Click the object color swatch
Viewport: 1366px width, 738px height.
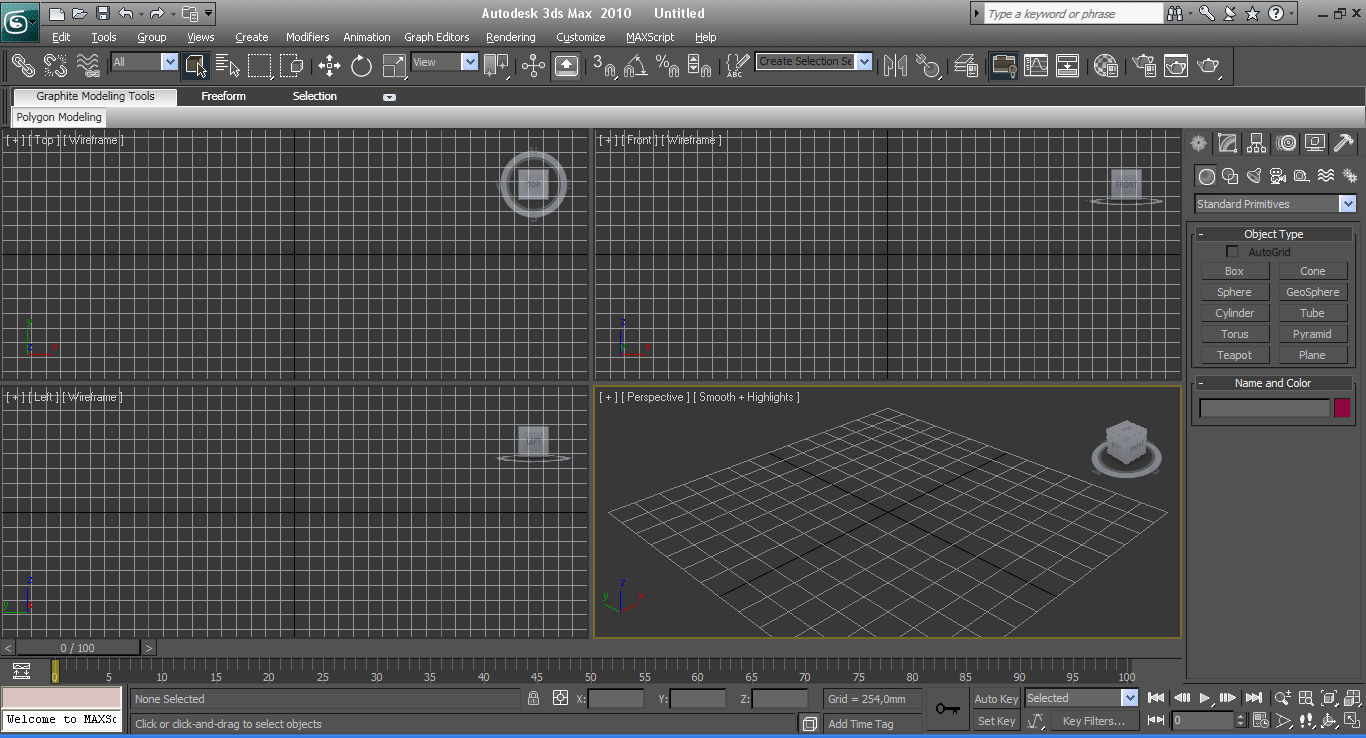[x=1342, y=408]
